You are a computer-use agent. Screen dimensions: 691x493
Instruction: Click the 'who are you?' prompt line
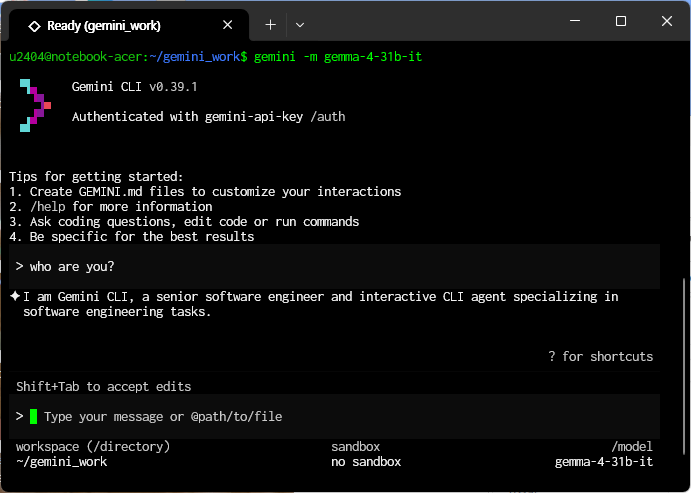click(x=334, y=267)
